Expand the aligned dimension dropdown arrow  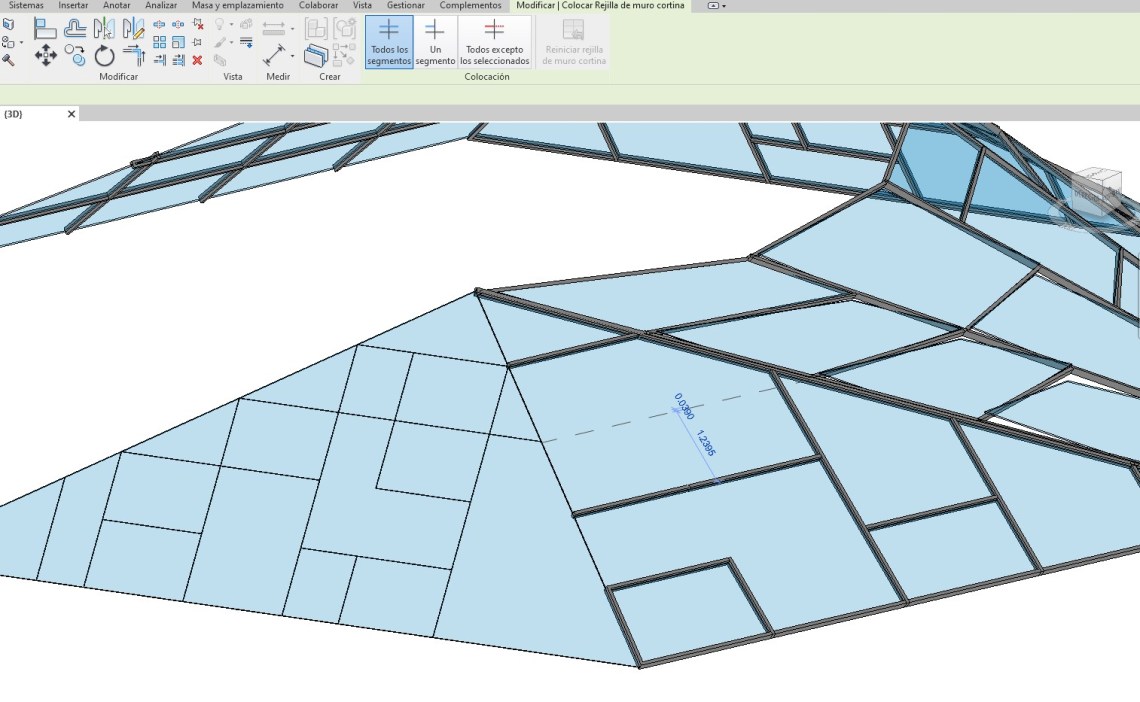(292, 29)
